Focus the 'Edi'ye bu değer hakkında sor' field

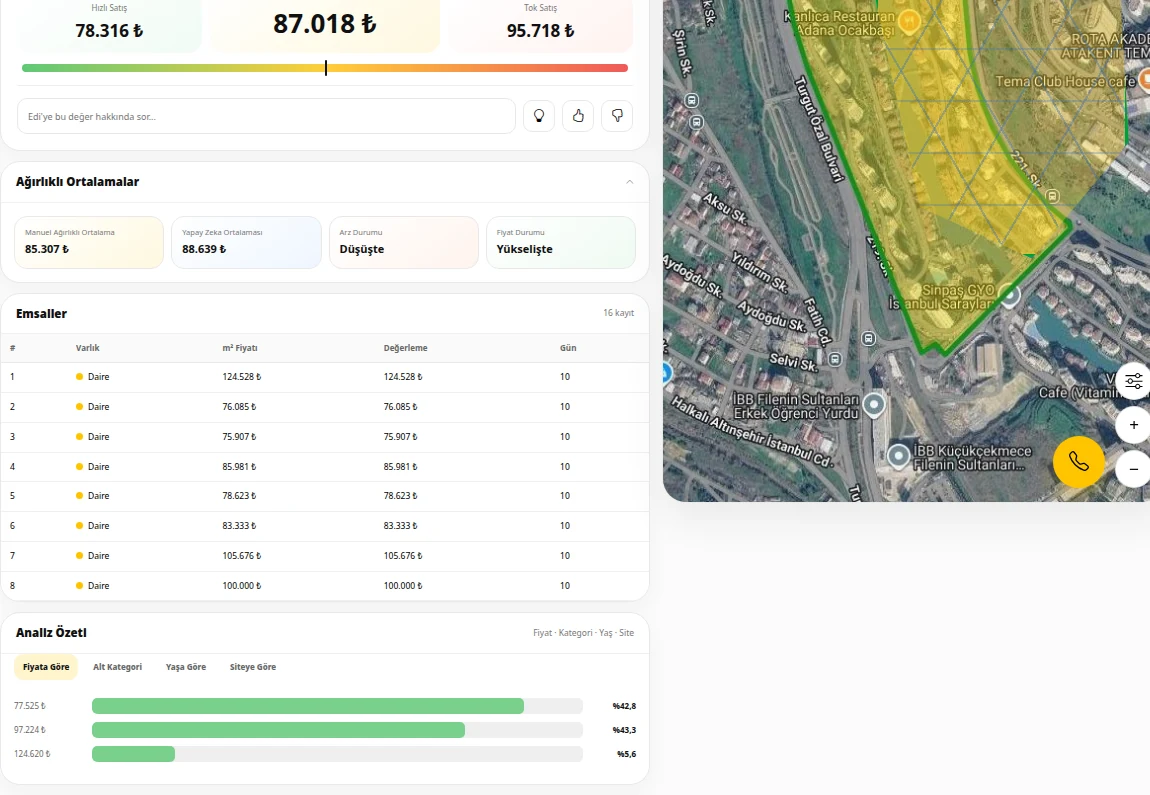tap(266, 117)
